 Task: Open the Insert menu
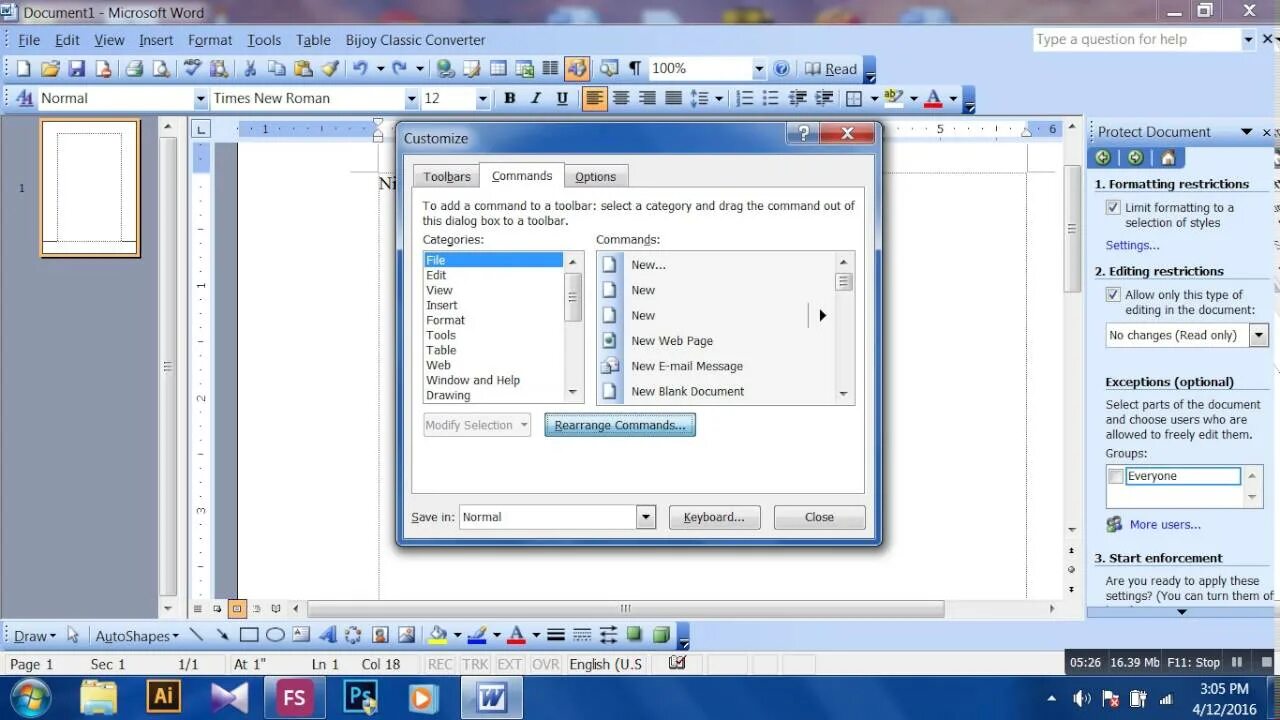156,40
